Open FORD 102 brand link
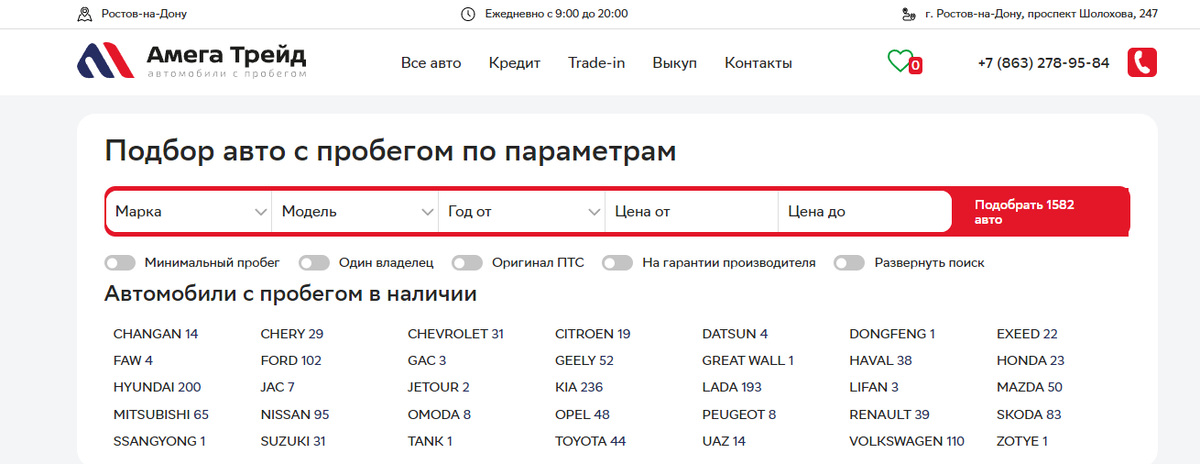Image resolution: width=1200 pixels, height=464 pixels. coord(291,361)
